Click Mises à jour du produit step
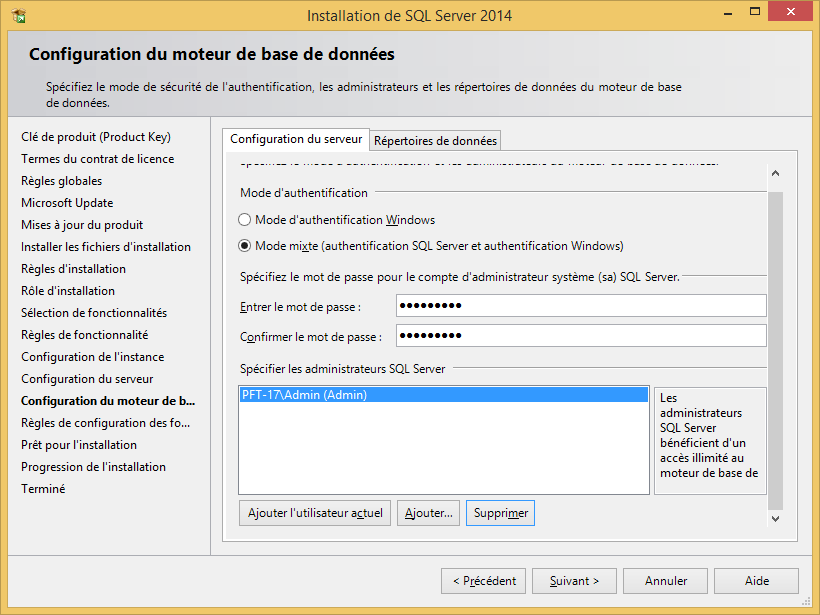This screenshot has height=615, width=820. click(82, 225)
